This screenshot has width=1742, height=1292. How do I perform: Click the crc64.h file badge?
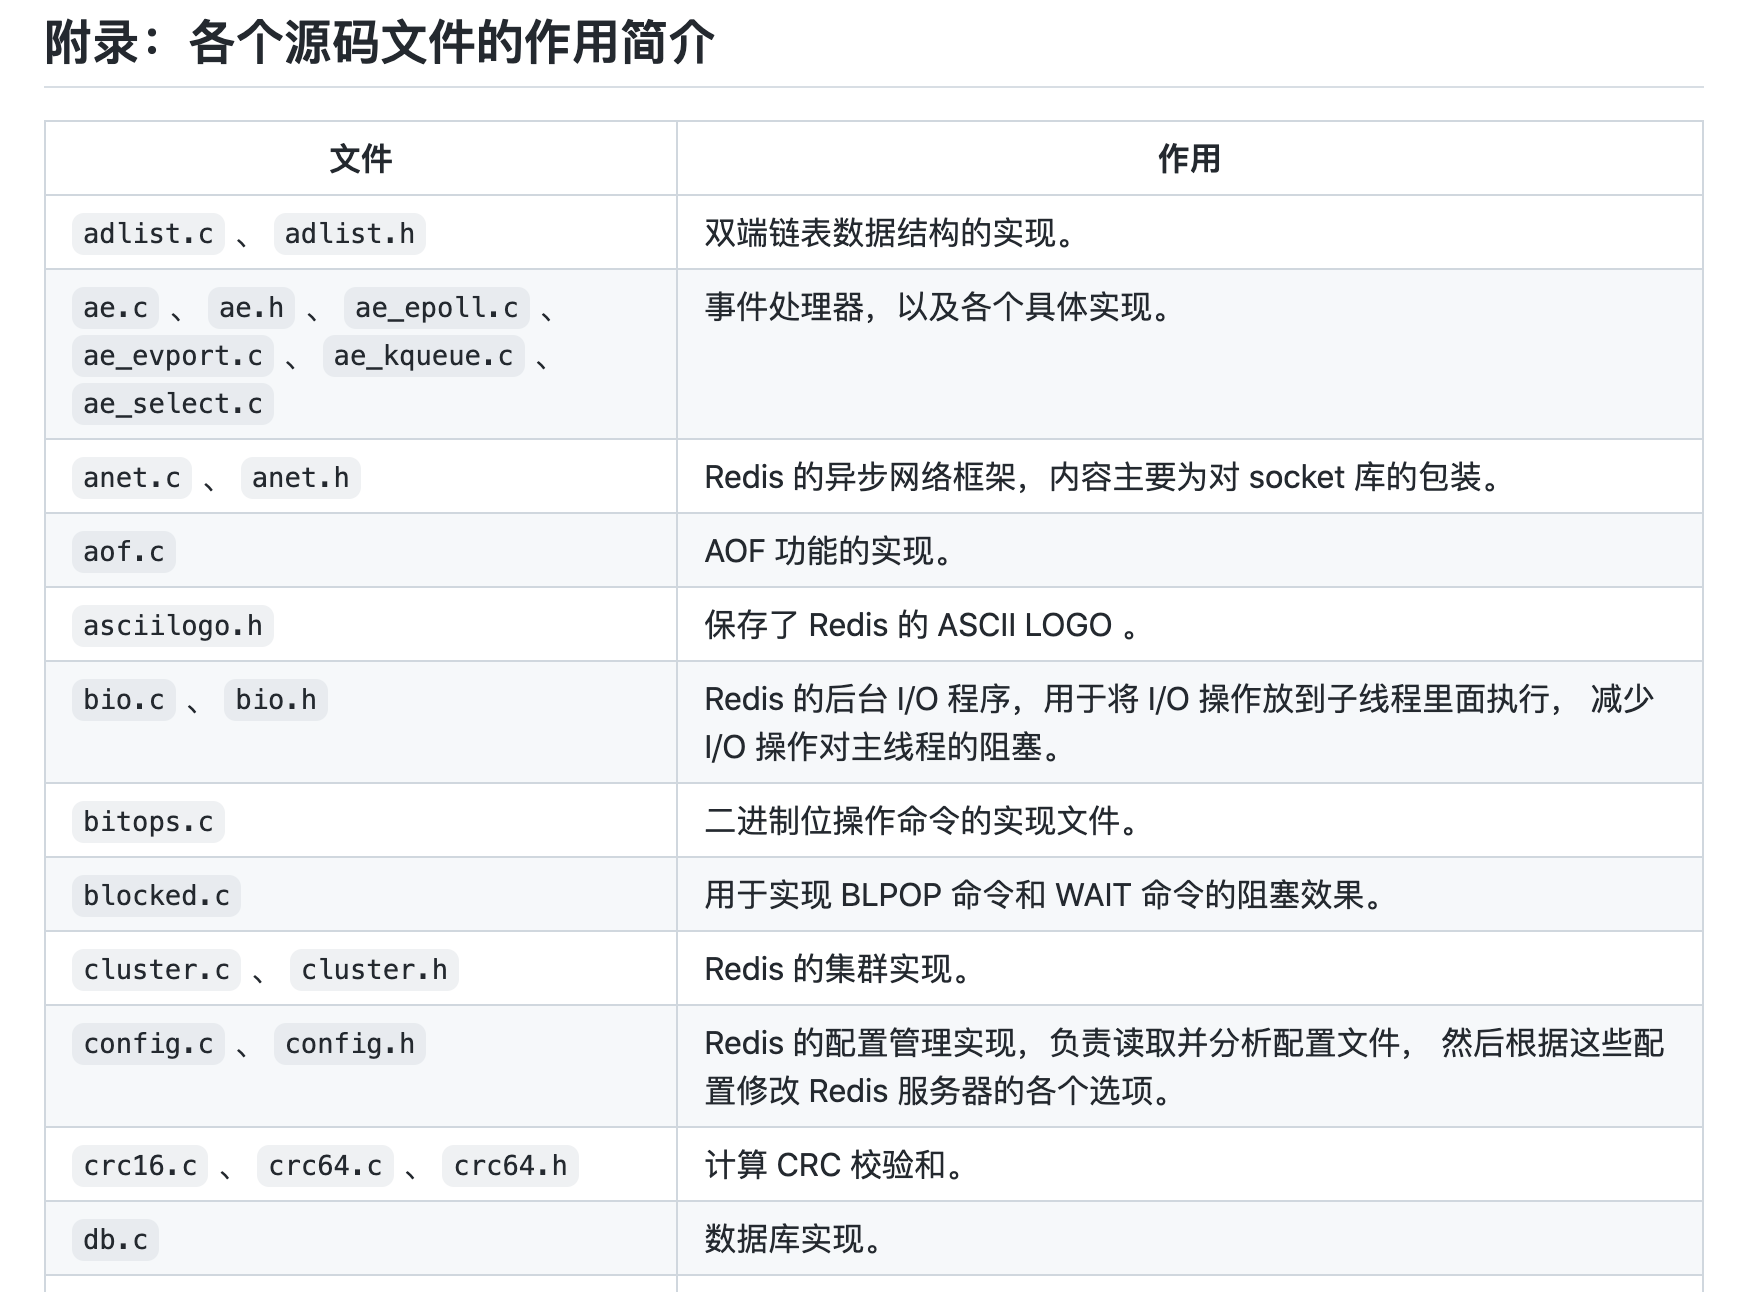pyautogui.click(x=510, y=1165)
